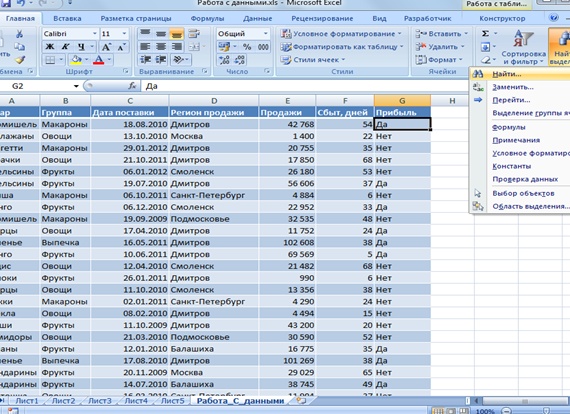Switch to the Формулы ribbon tab
This screenshot has width=570, height=414.
click(207, 19)
